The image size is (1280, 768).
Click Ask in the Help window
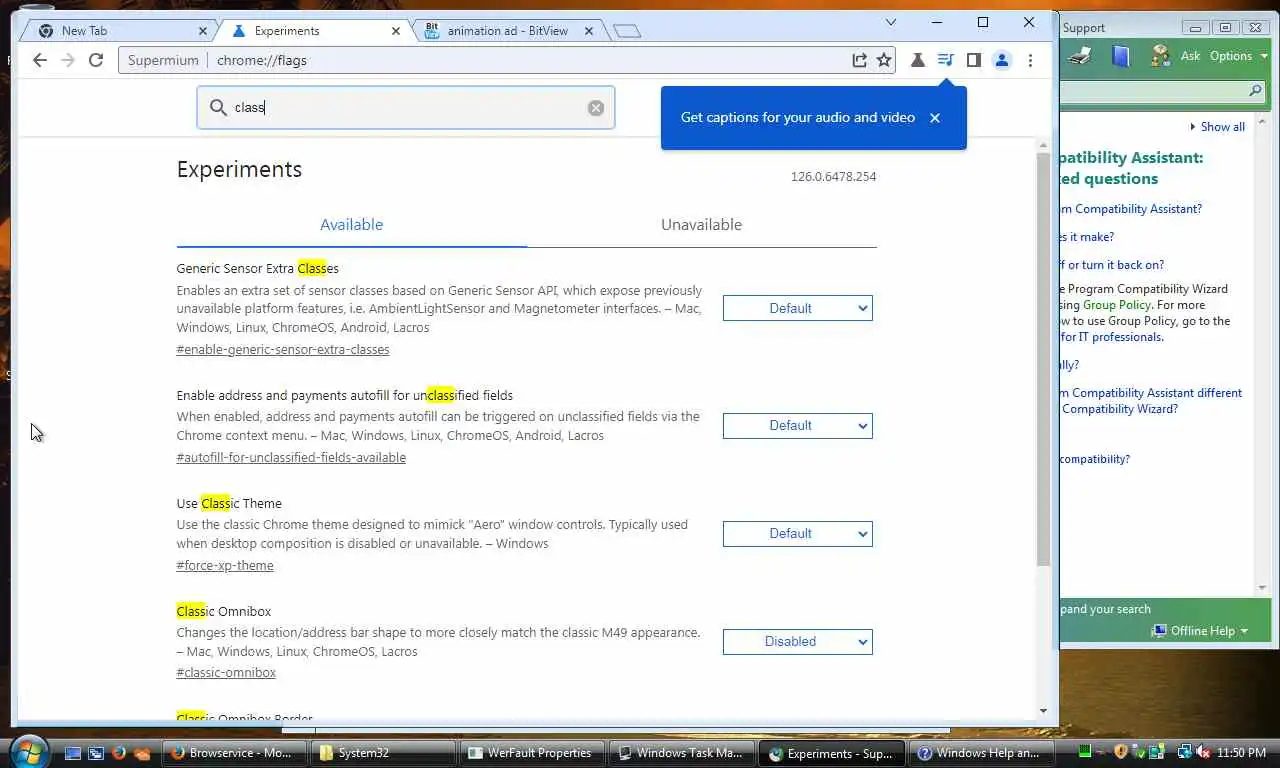(x=1190, y=56)
